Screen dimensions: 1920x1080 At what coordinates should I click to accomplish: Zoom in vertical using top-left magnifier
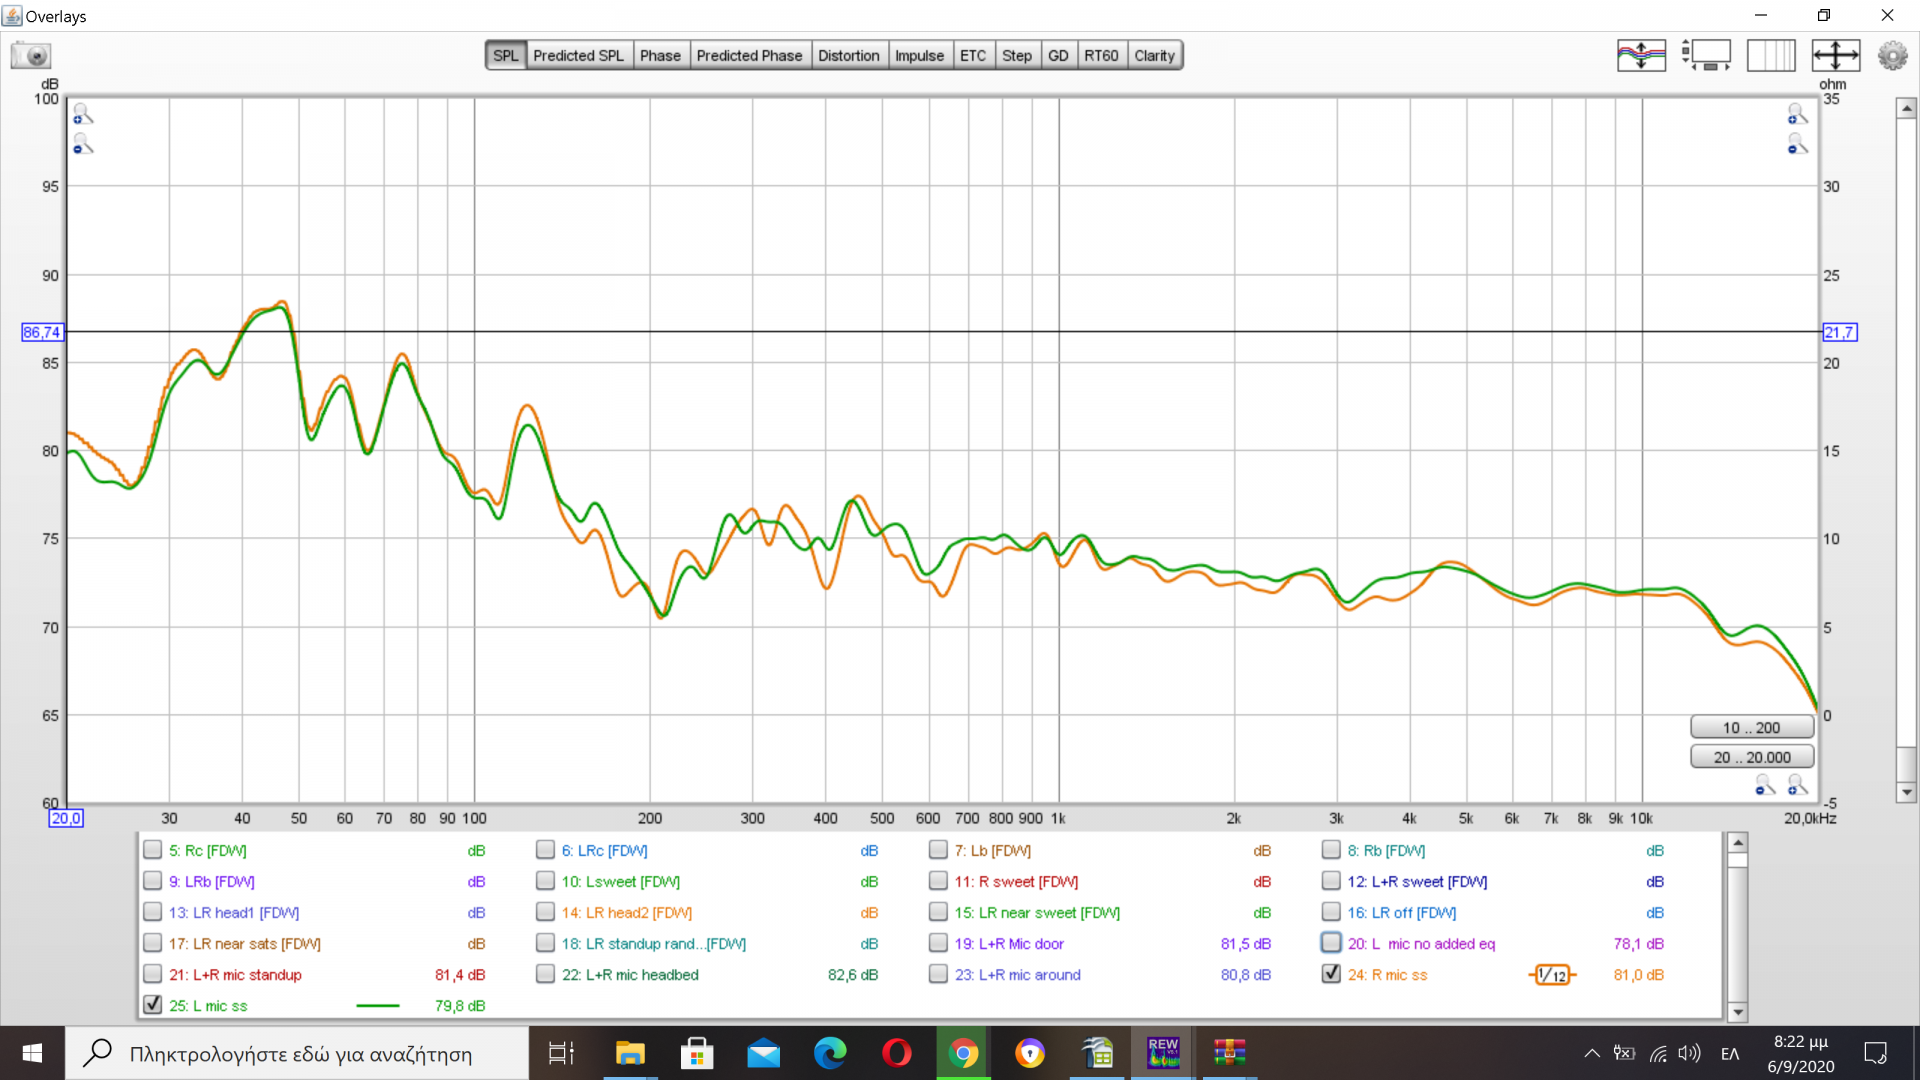tap(82, 114)
